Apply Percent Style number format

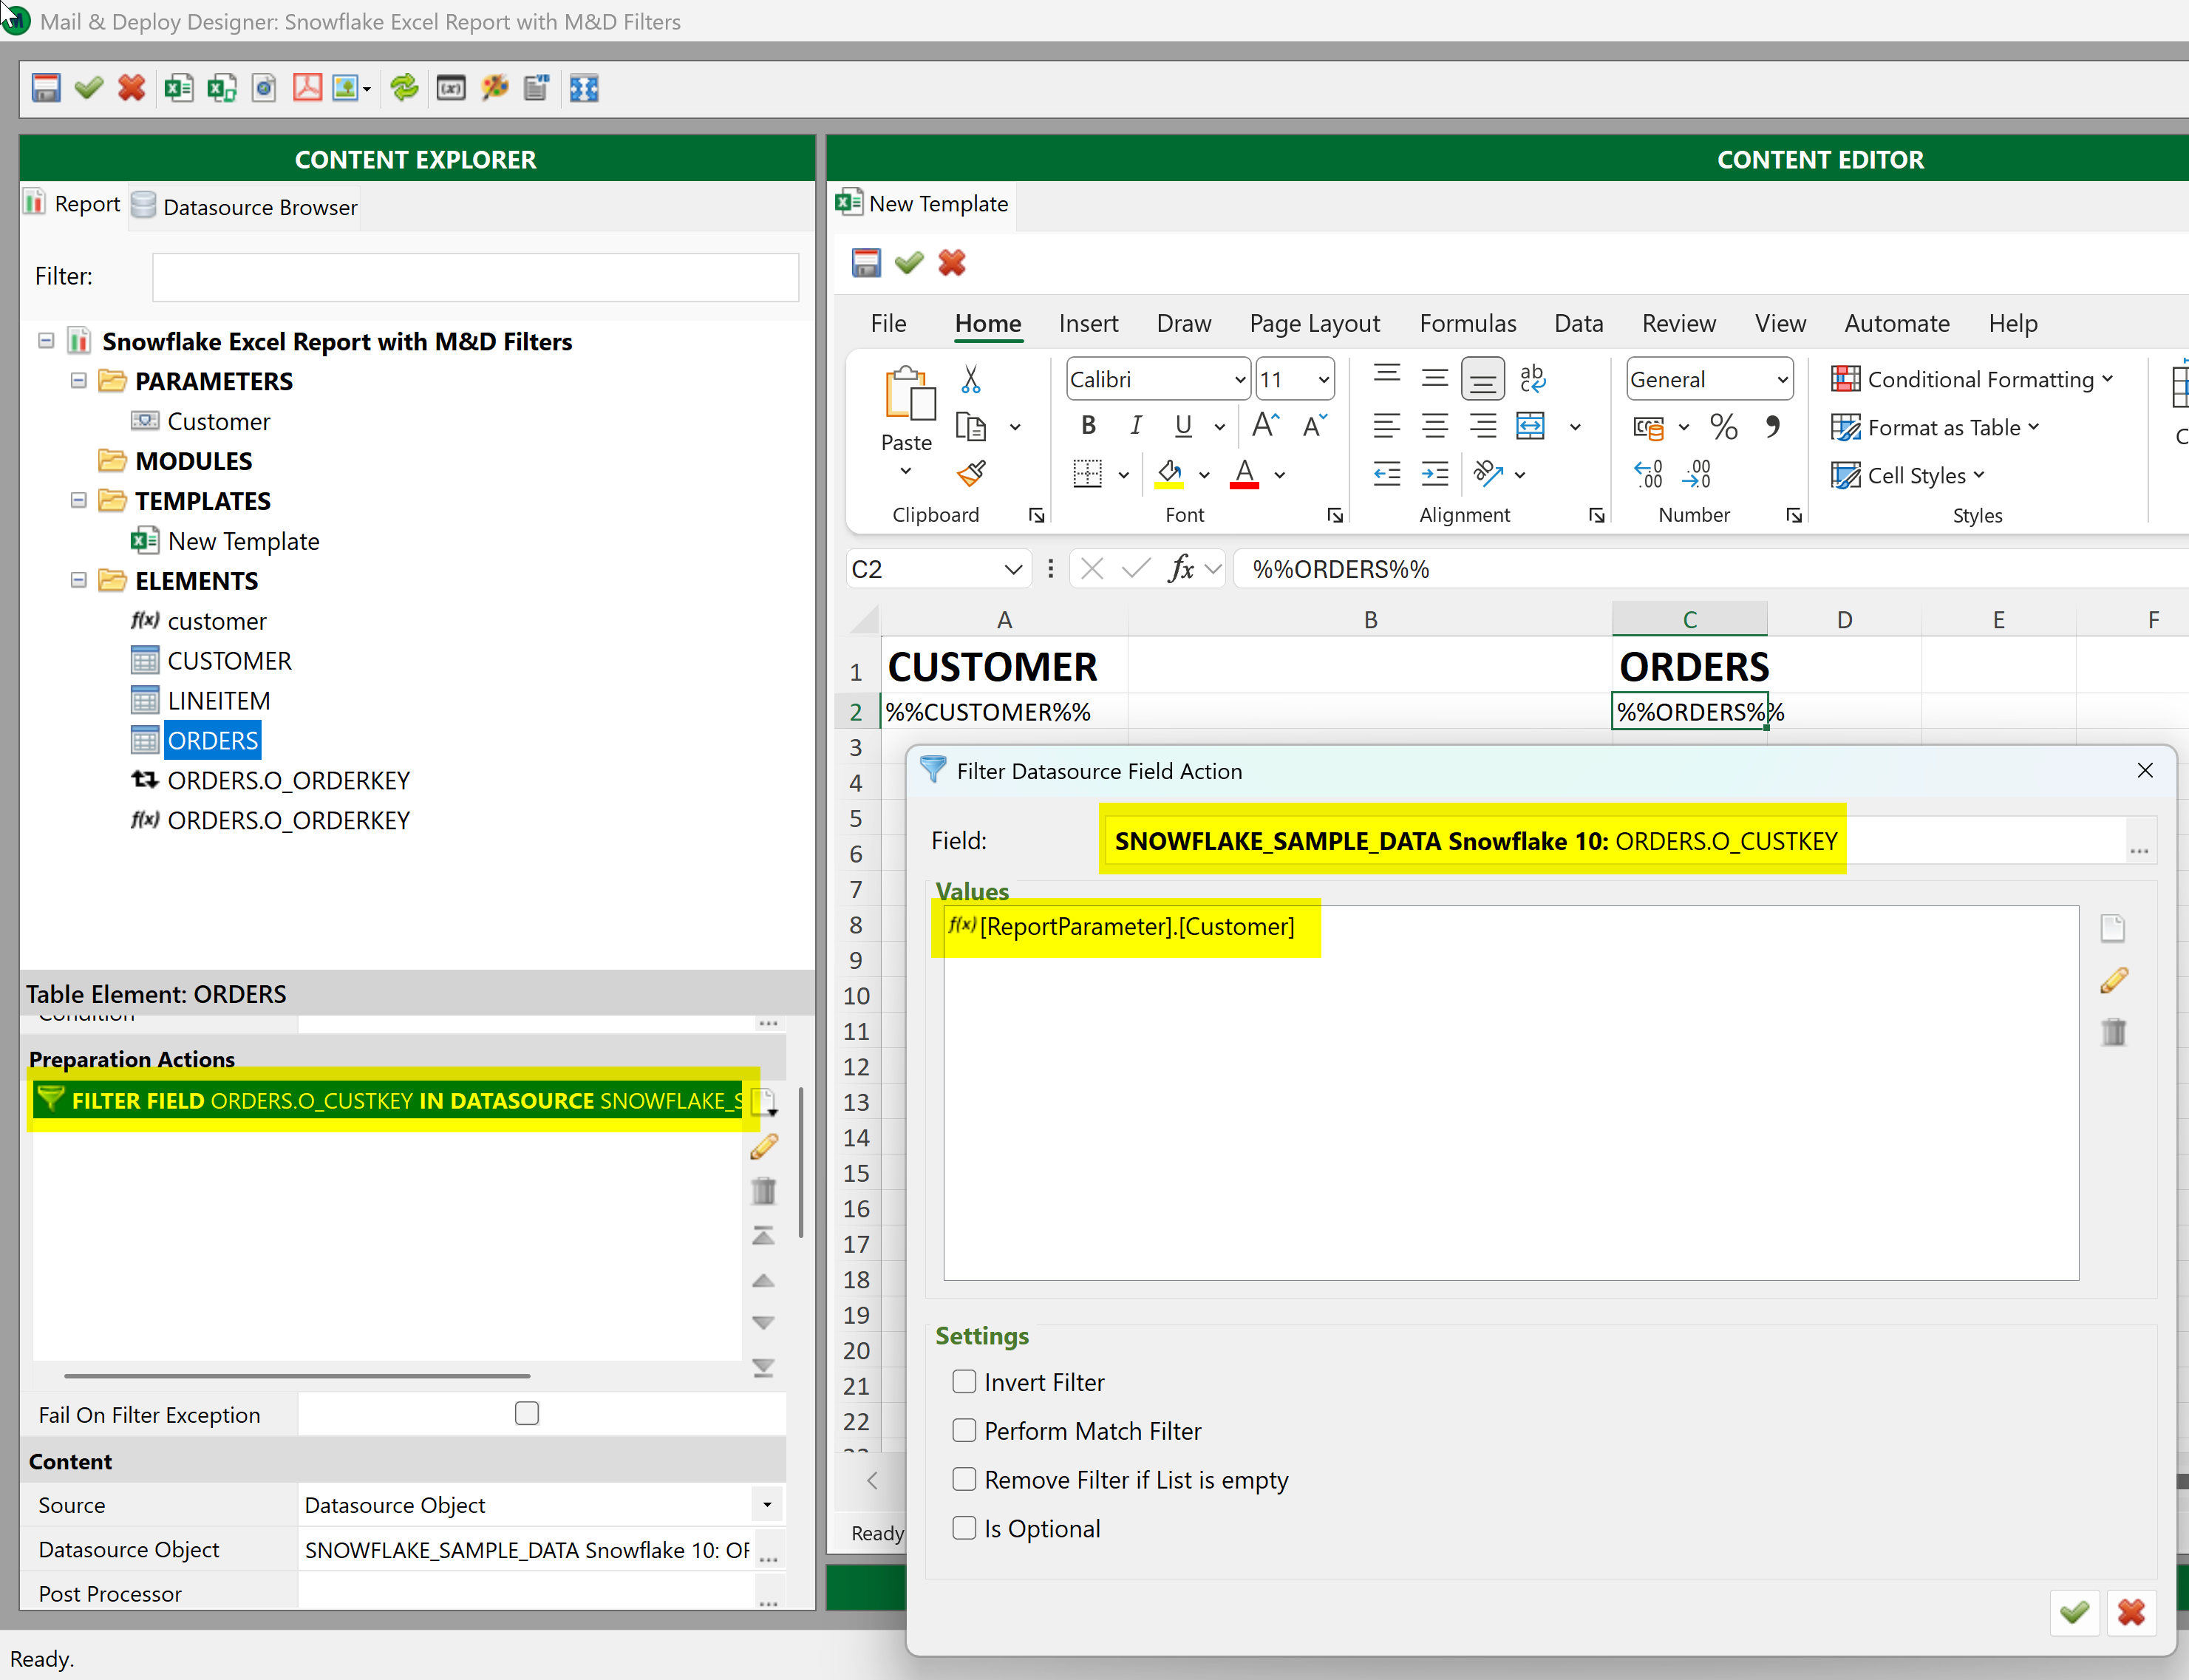tap(1723, 427)
